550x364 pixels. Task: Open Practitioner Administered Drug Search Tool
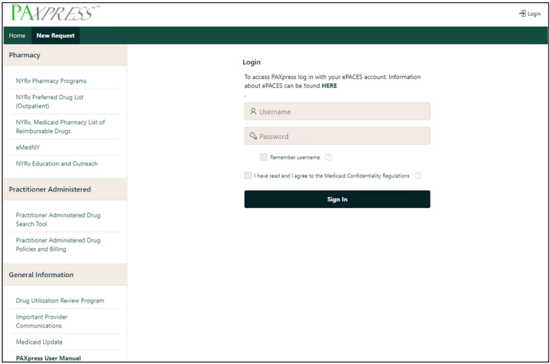58,220
